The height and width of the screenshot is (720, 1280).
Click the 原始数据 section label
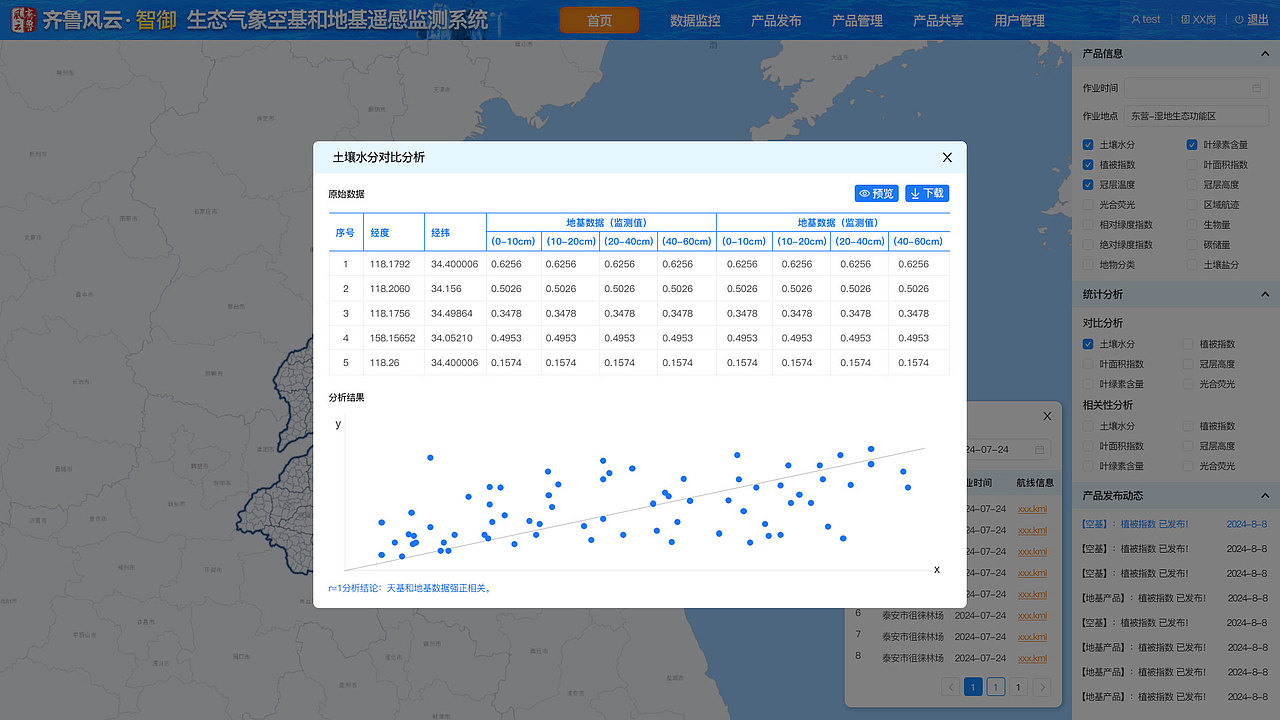pyautogui.click(x=346, y=194)
